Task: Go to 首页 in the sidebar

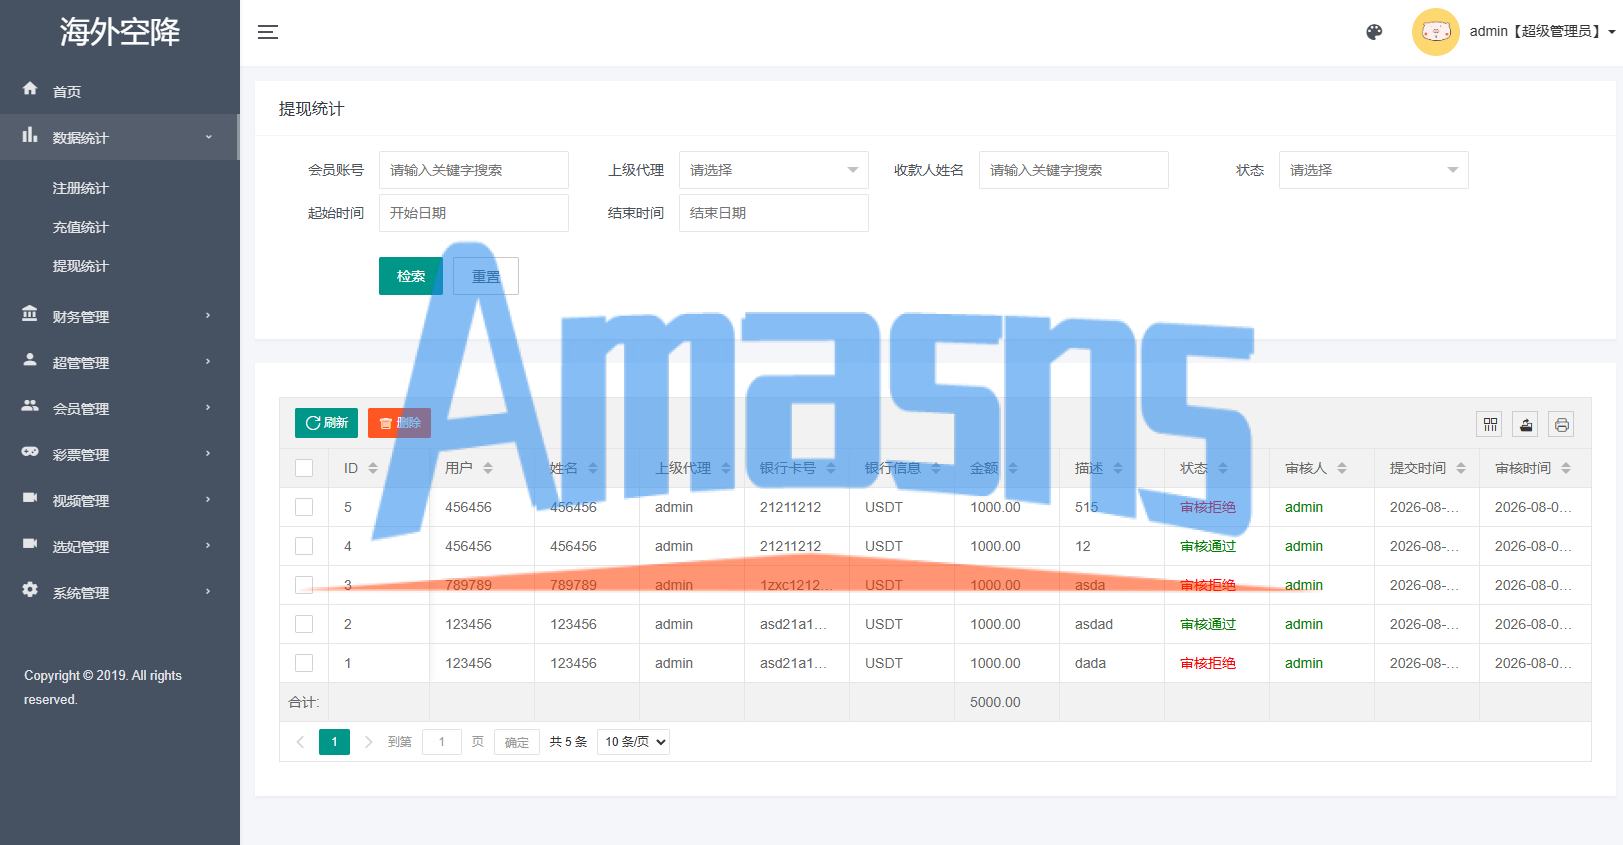Action: point(67,92)
